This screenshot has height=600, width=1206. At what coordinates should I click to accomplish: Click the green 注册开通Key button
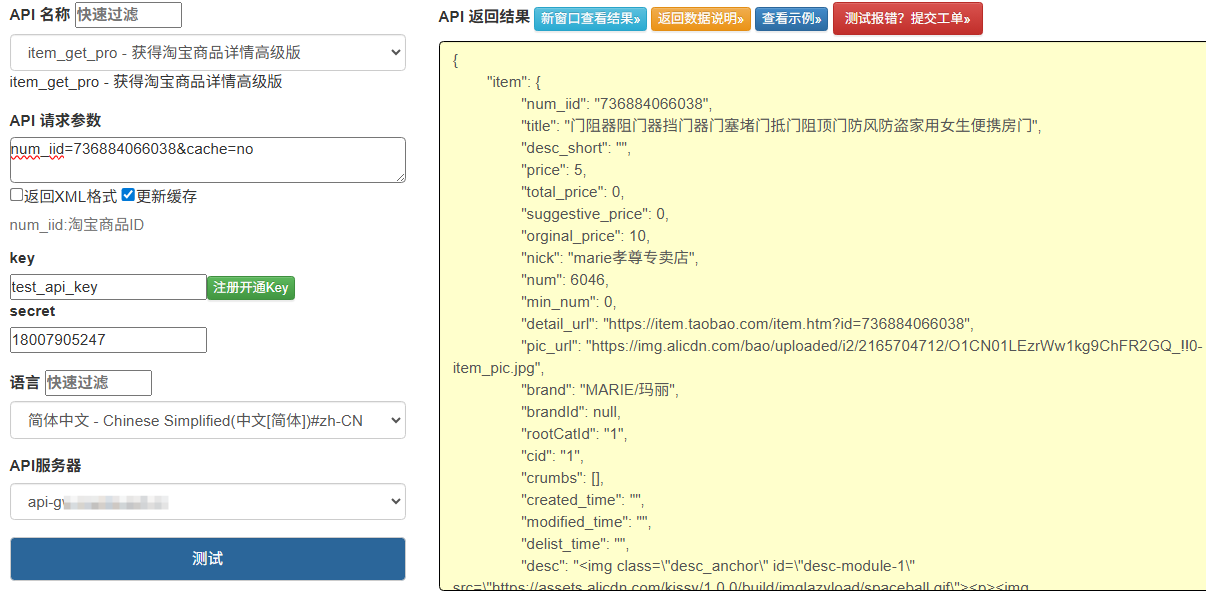click(250, 287)
